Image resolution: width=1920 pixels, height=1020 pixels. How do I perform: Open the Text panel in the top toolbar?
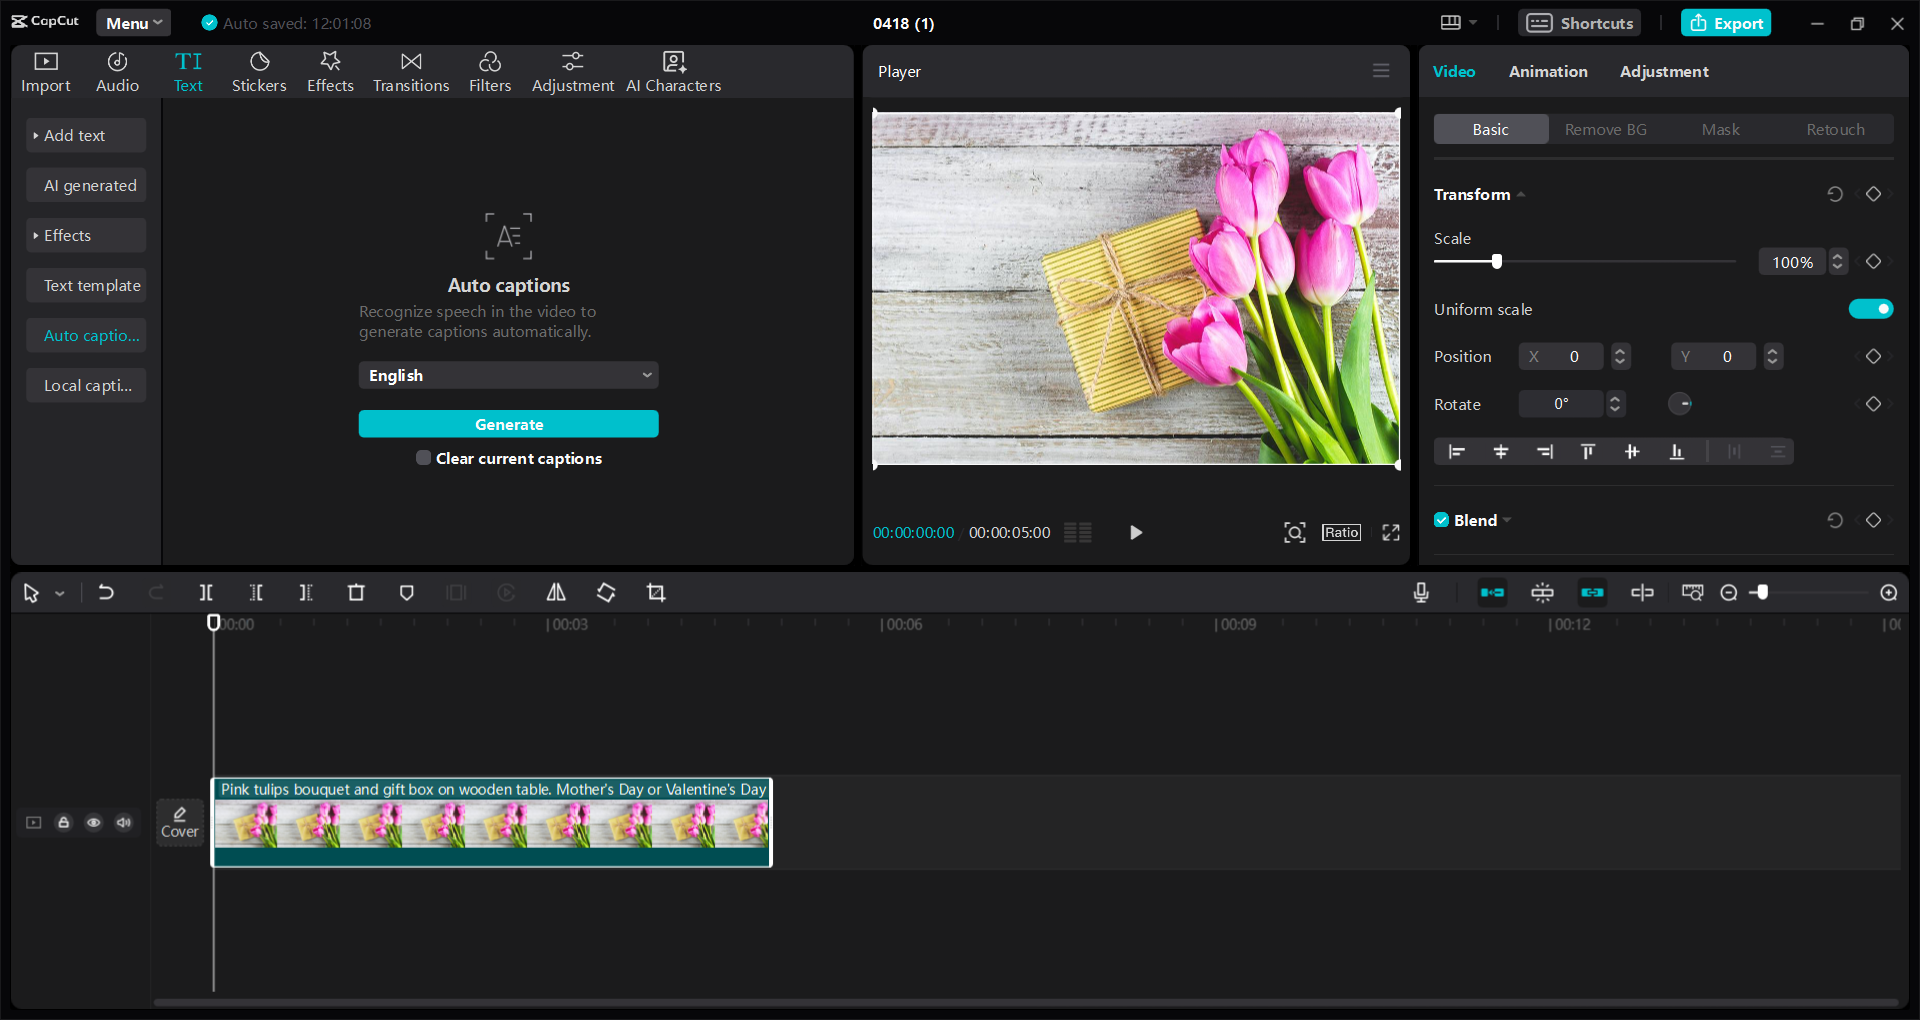189,70
